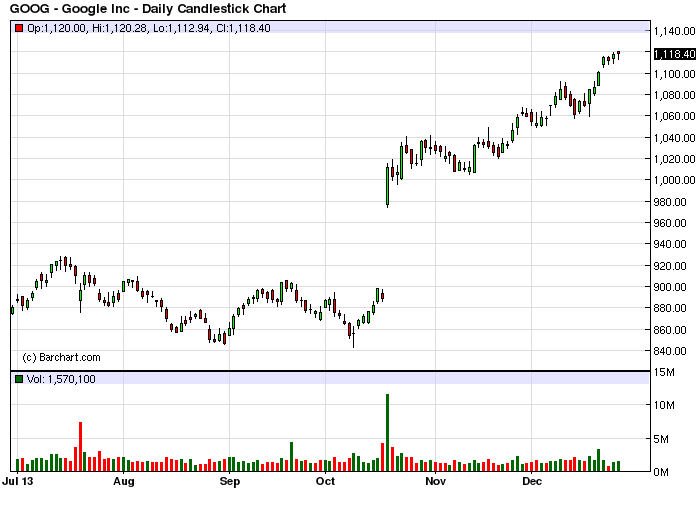Image resolution: width=700 pixels, height=512 pixels.
Task: Click the red OHLC legend square
Action: click(x=19, y=28)
